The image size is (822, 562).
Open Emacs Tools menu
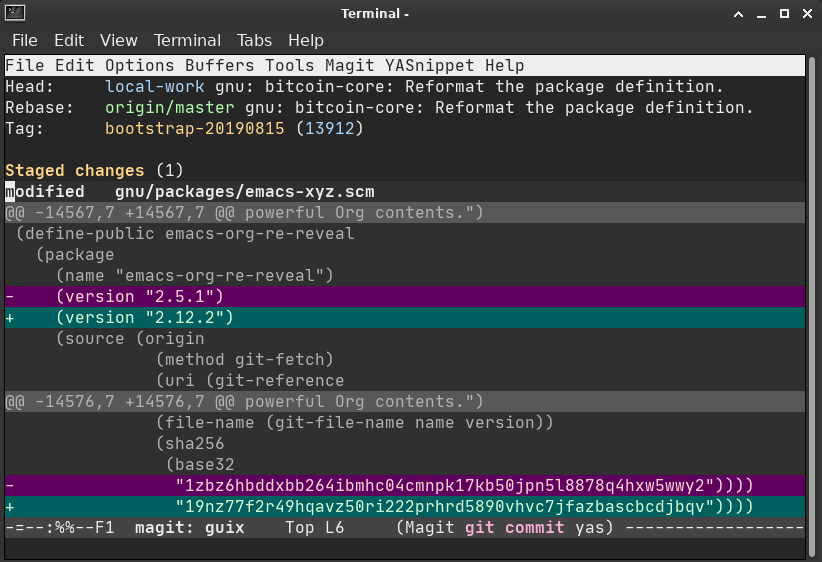[x=289, y=66]
